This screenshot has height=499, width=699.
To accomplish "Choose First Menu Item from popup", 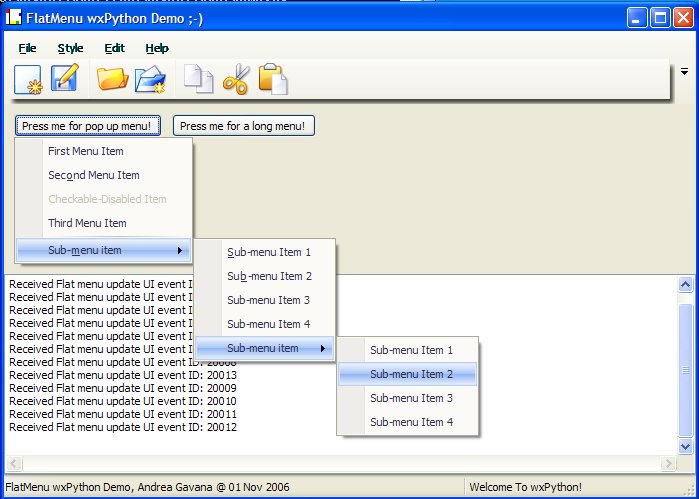I will coord(86,151).
